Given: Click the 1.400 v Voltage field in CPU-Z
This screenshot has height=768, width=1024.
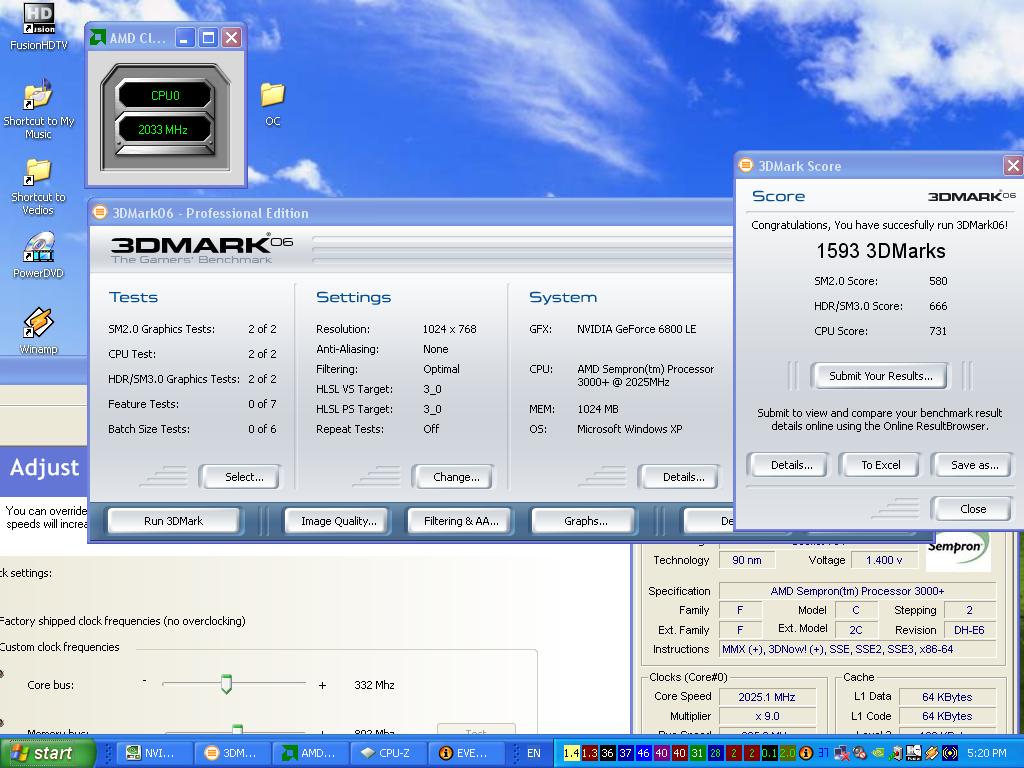Looking at the screenshot, I should [x=883, y=560].
